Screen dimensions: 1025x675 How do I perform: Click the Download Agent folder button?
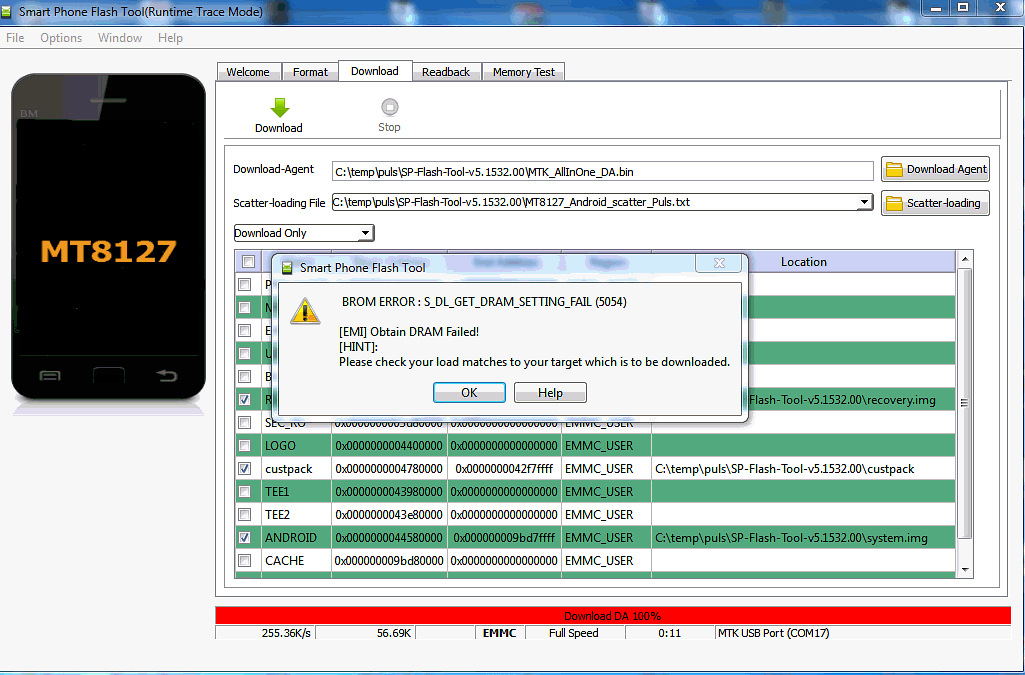pyautogui.click(x=935, y=169)
